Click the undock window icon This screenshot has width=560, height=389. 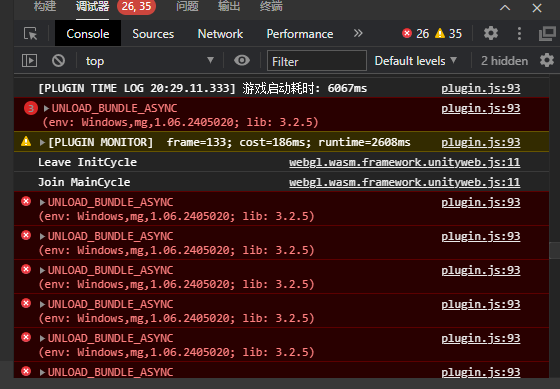547,34
